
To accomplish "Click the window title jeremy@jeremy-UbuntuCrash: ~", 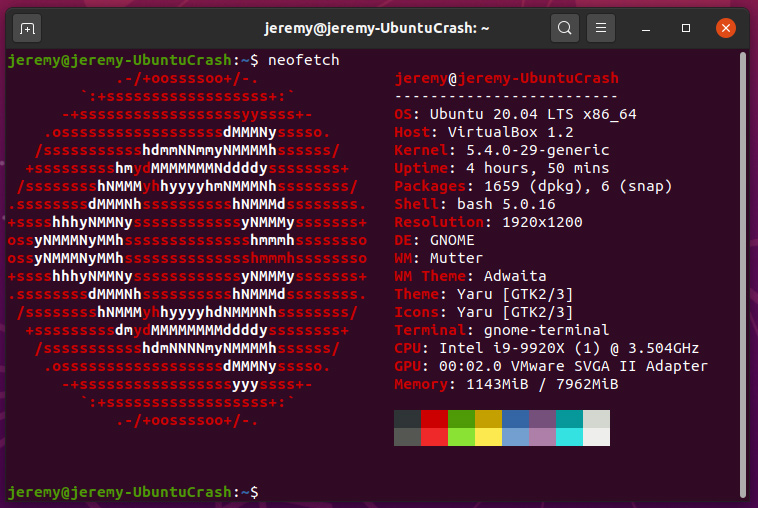I will [x=377, y=29].
